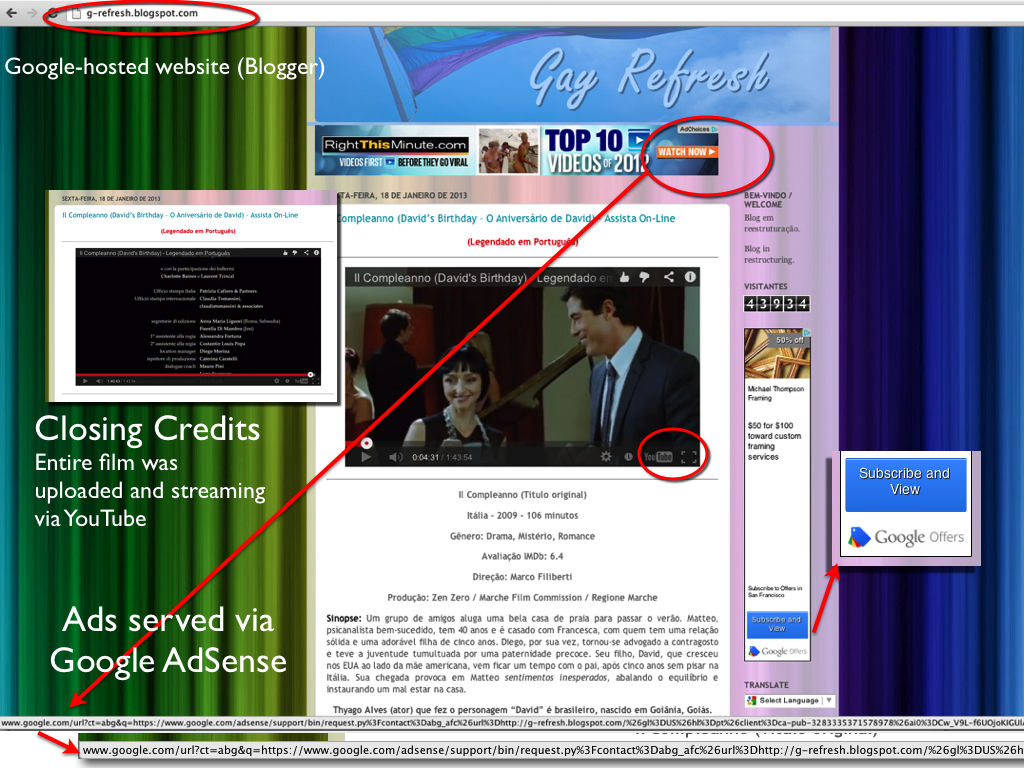Open the Select Language dropdown
The height and width of the screenshot is (768, 1024).
click(x=790, y=701)
